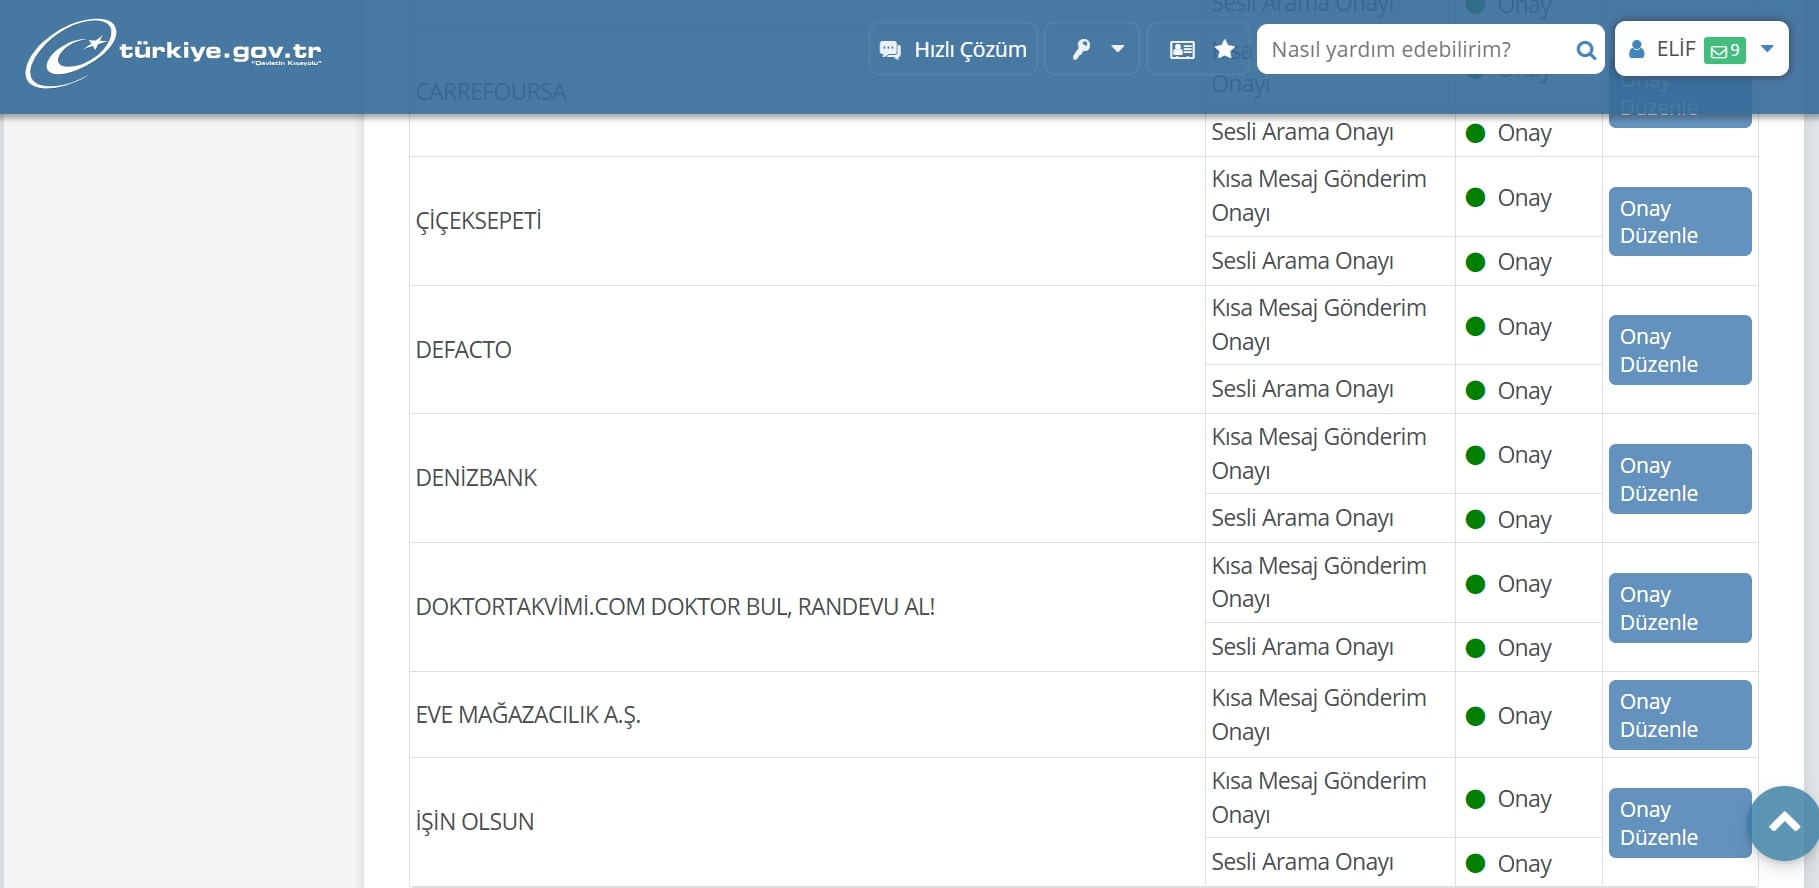Viewport: 1819px width, 888px height.
Task: Open Hızlı Çözüm quick solutions
Action: (953, 49)
